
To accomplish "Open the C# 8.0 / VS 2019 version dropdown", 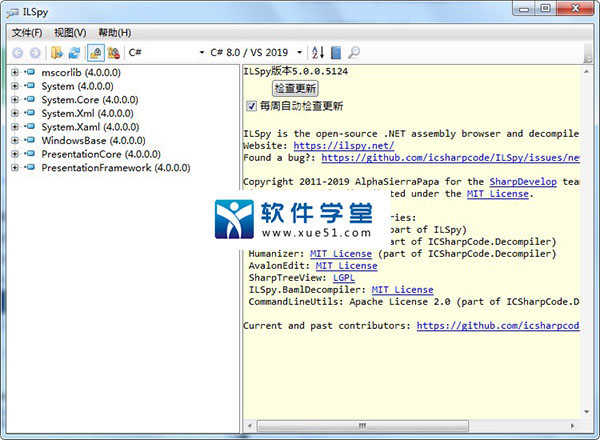I will point(256,52).
